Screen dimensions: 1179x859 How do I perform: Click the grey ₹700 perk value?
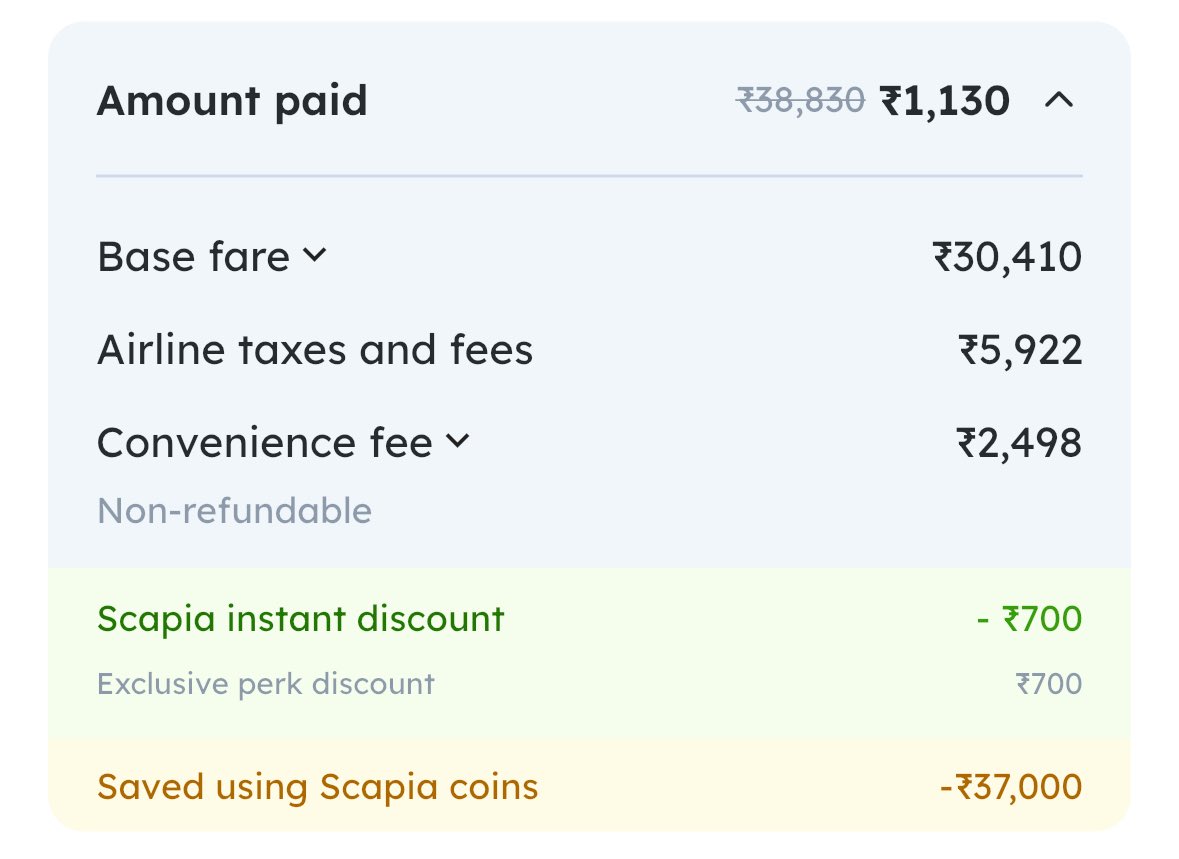coord(1048,684)
